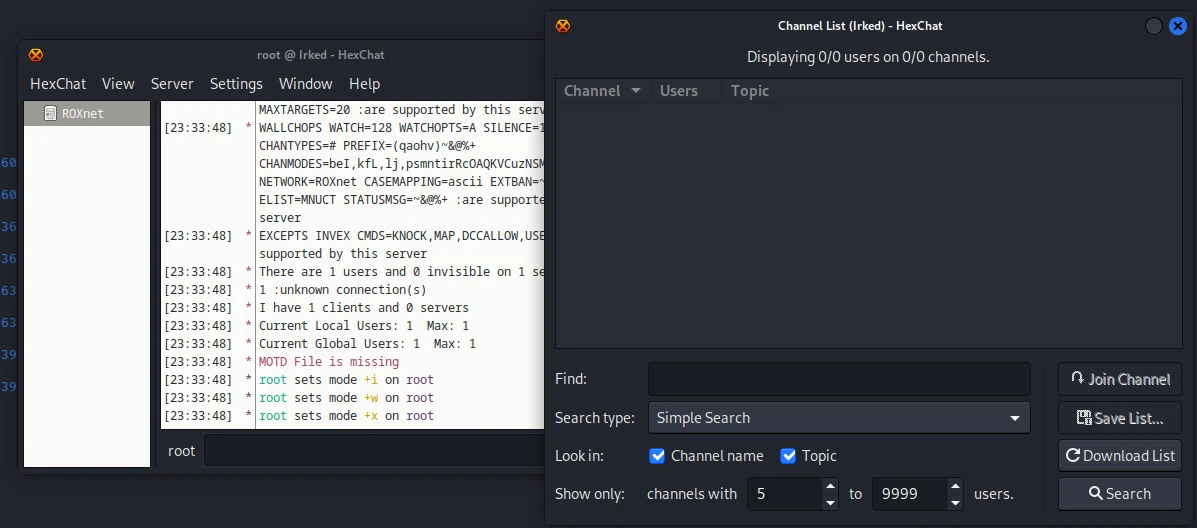Image resolution: width=1197 pixels, height=528 pixels.
Task: Click the Channel List window app icon
Action: [563, 26]
